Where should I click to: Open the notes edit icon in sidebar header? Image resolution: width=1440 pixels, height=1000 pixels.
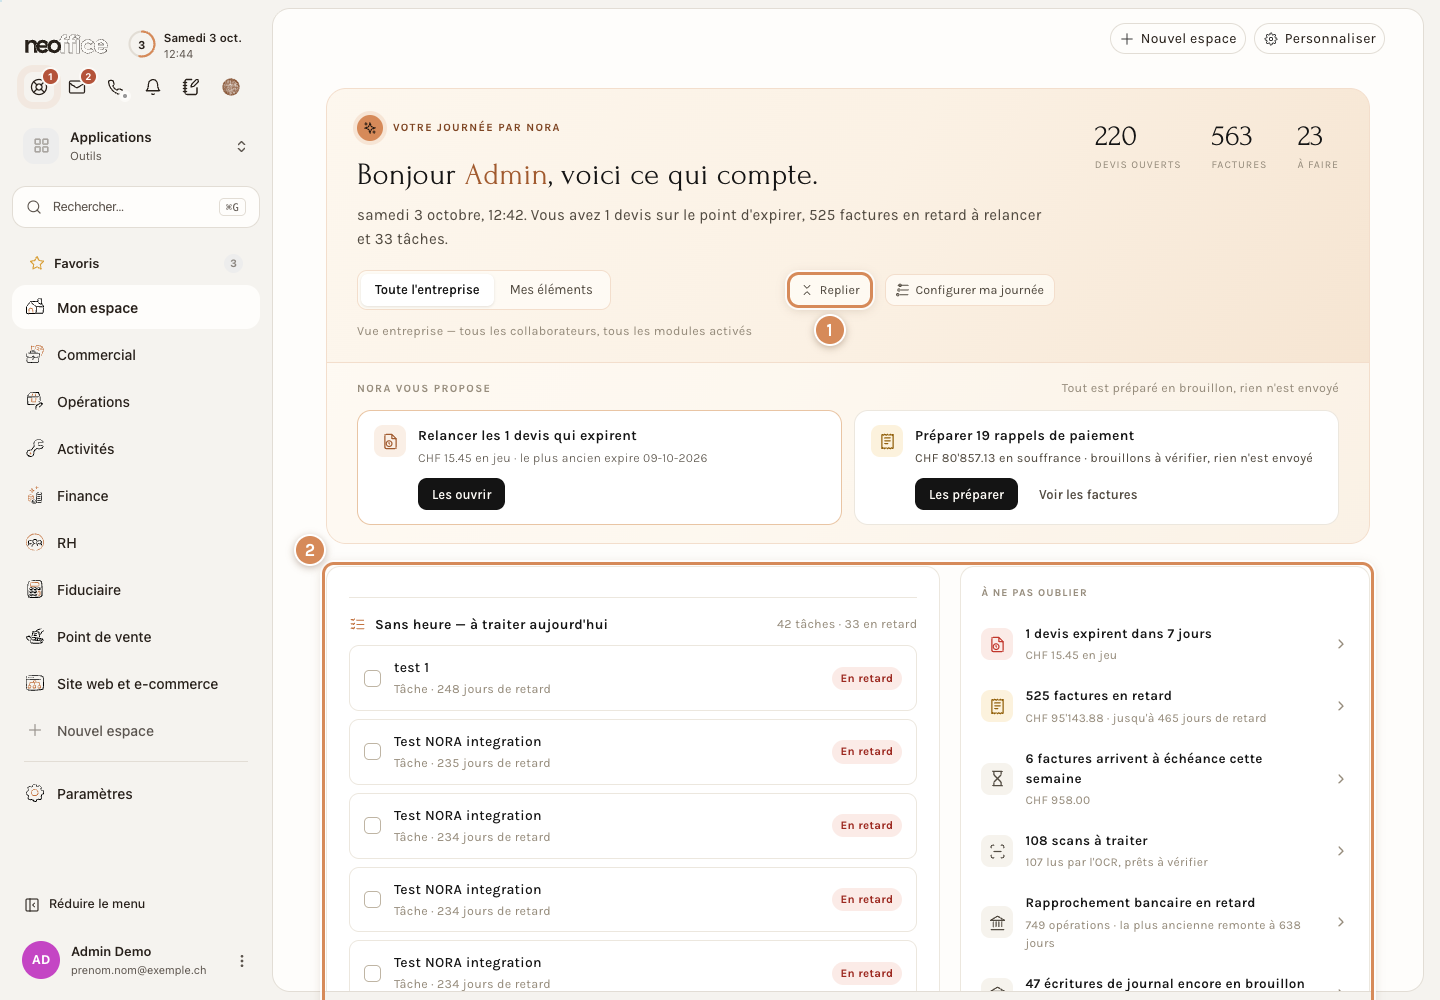click(191, 87)
